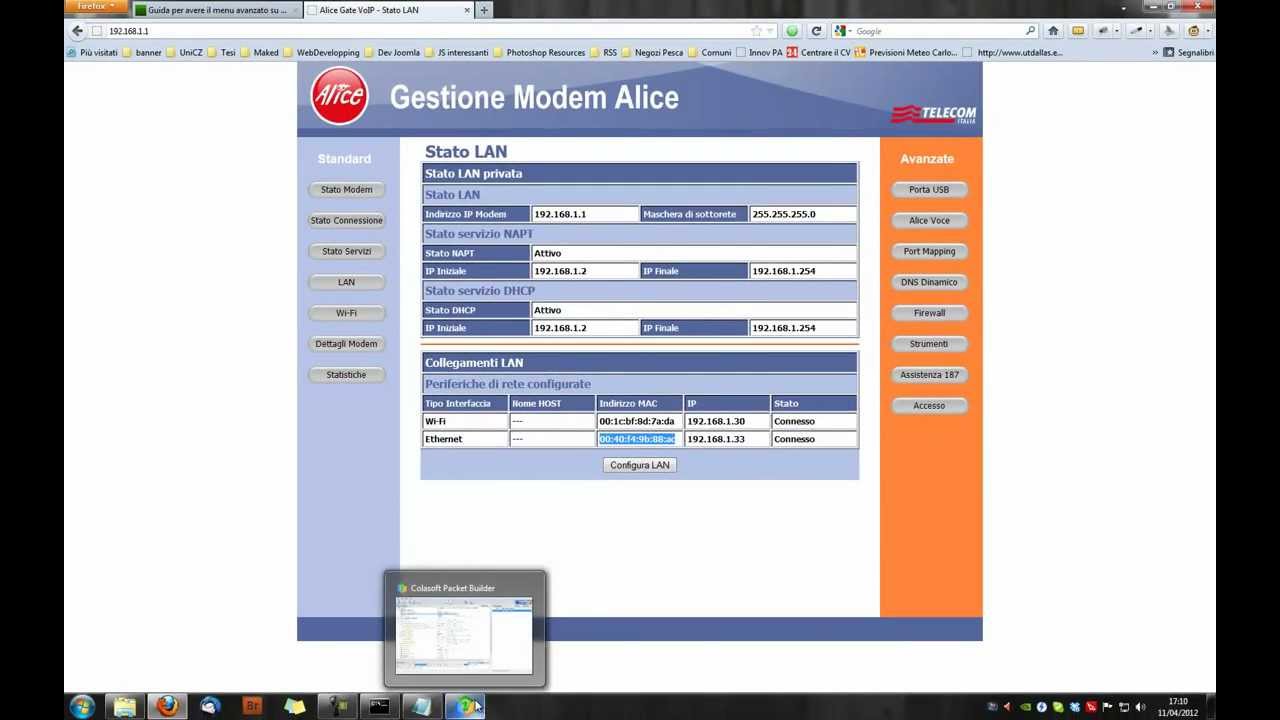Open a new tab with the plus button
This screenshot has width=1280, height=720.
pyautogui.click(x=484, y=10)
